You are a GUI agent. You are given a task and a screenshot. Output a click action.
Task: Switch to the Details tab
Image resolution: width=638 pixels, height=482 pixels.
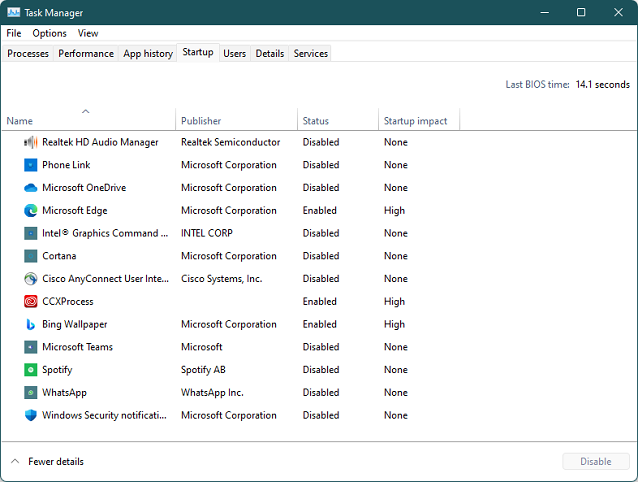coord(269,54)
